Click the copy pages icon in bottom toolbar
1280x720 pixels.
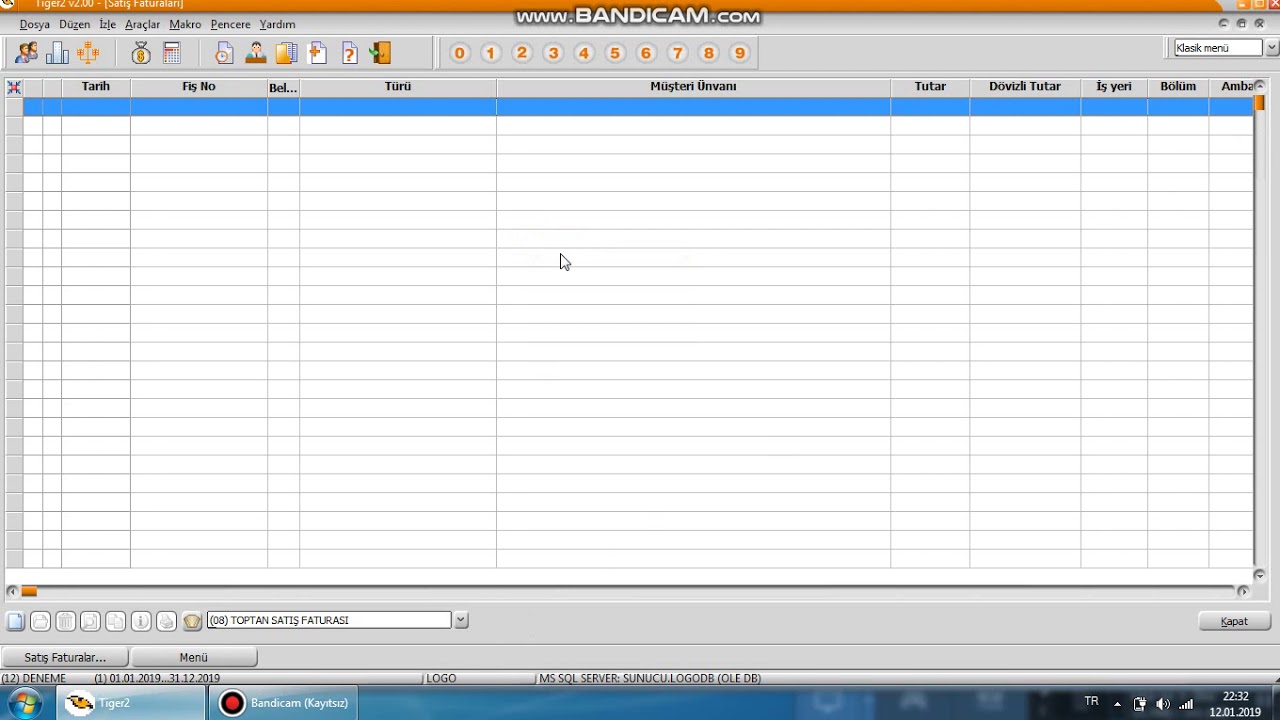coord(115,621)
